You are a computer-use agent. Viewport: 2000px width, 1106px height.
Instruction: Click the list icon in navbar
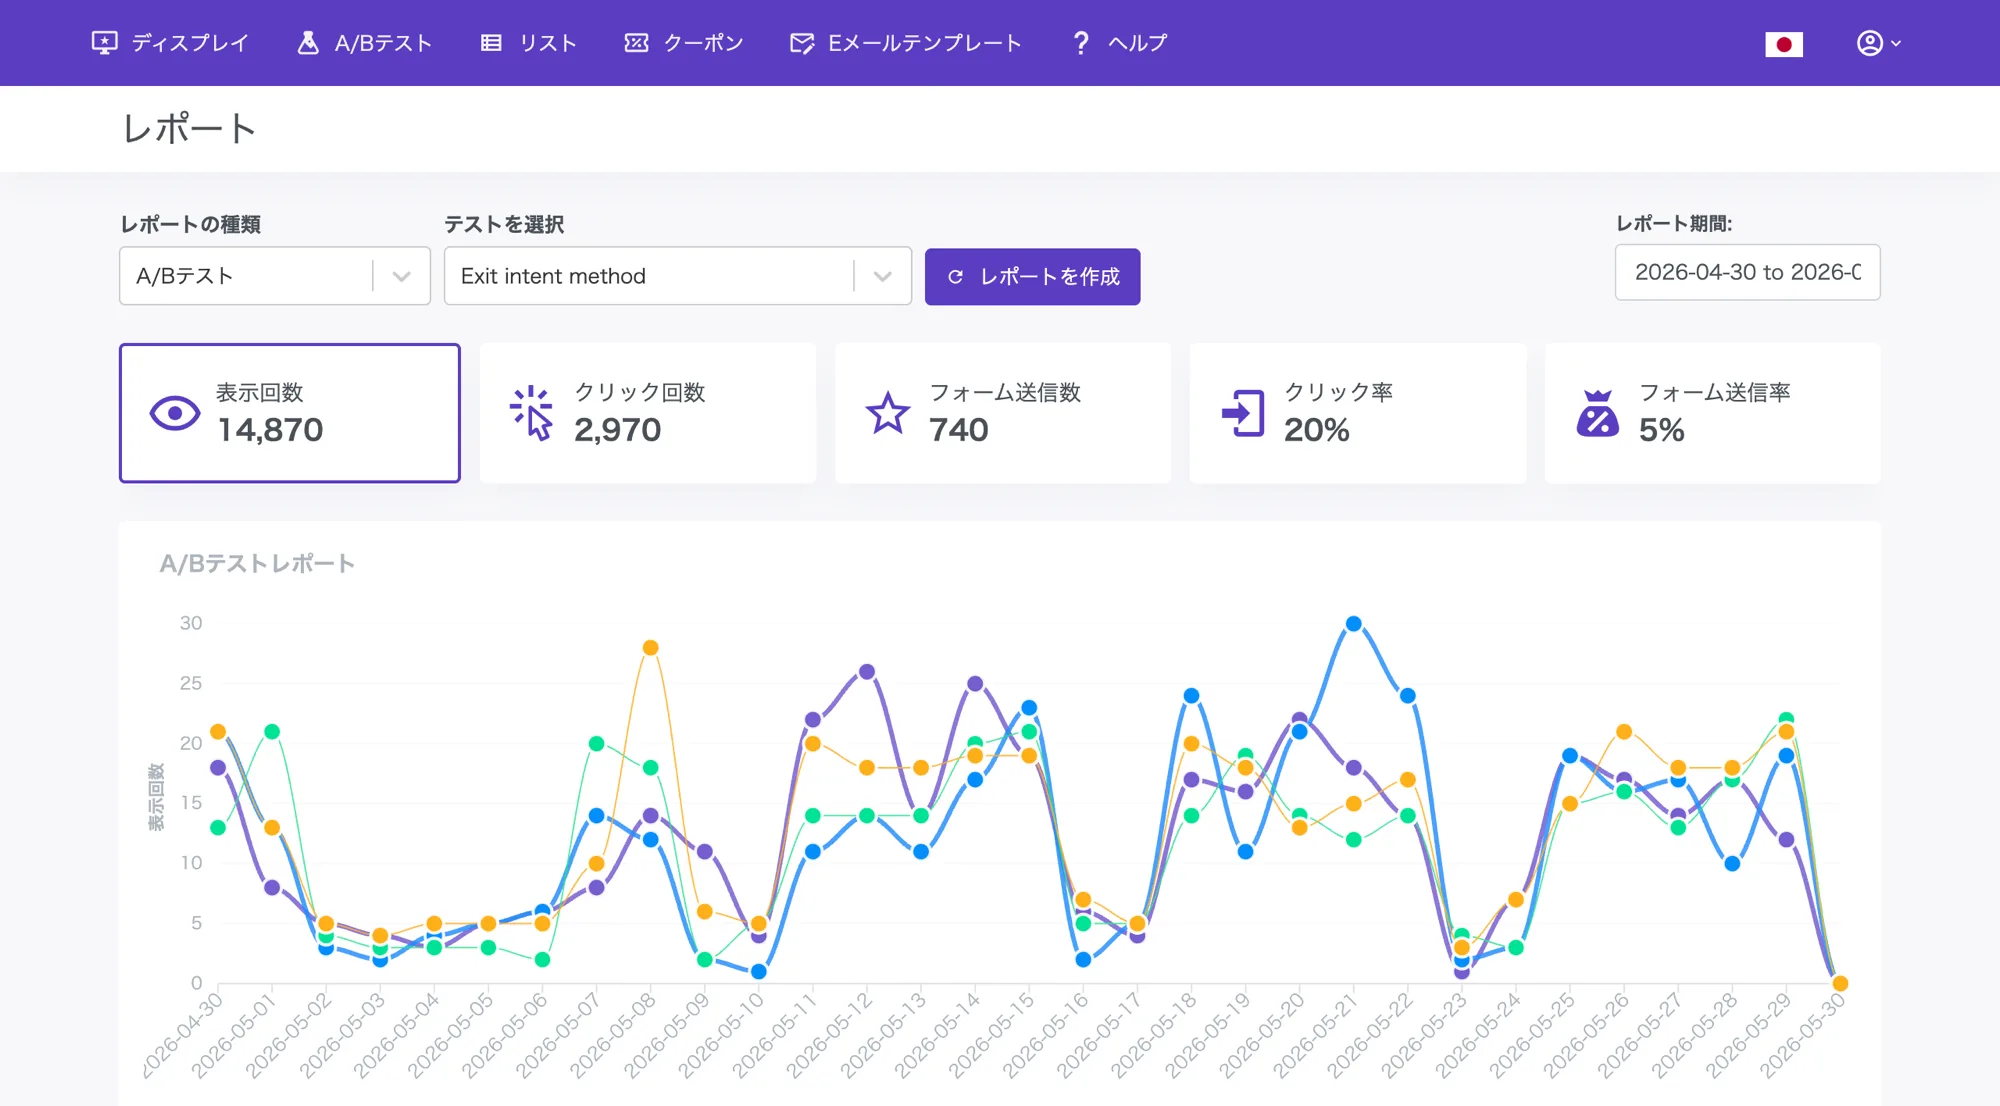(x=491, y=43)
